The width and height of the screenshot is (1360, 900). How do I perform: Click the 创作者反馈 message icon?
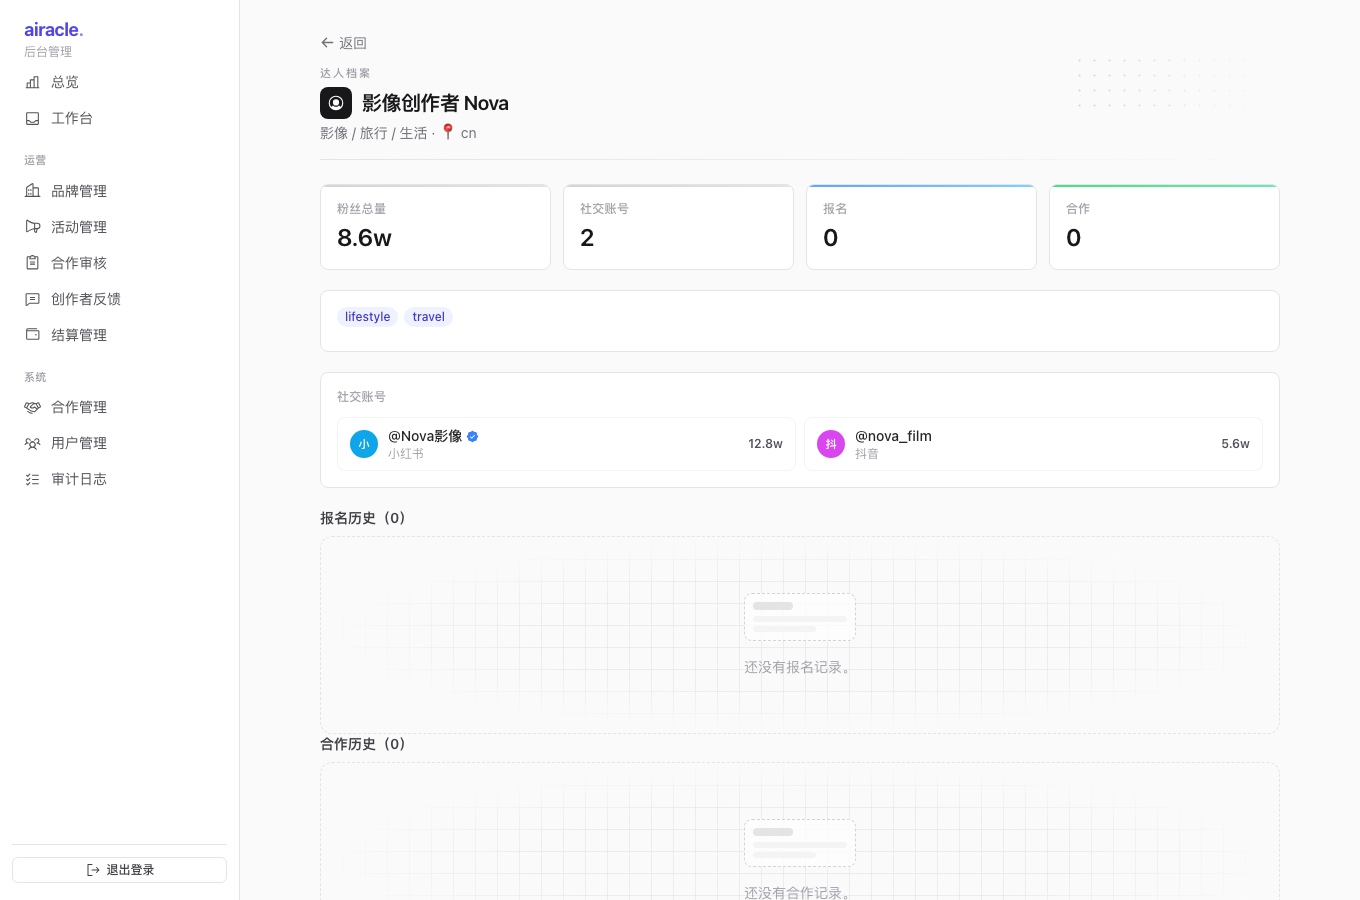pos(32,299)
